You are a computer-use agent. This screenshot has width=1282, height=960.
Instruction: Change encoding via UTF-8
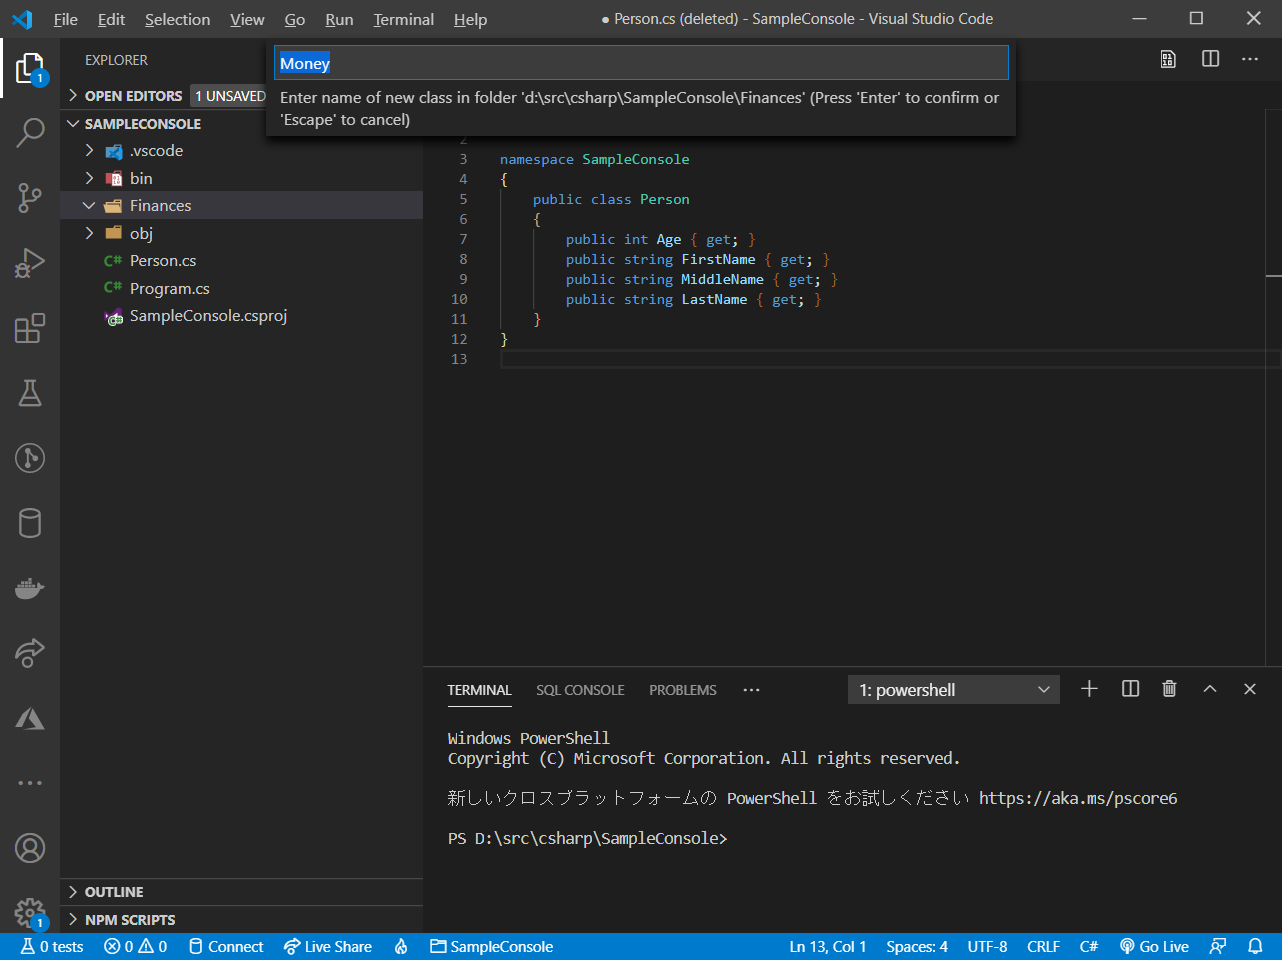tap(987, 946)
